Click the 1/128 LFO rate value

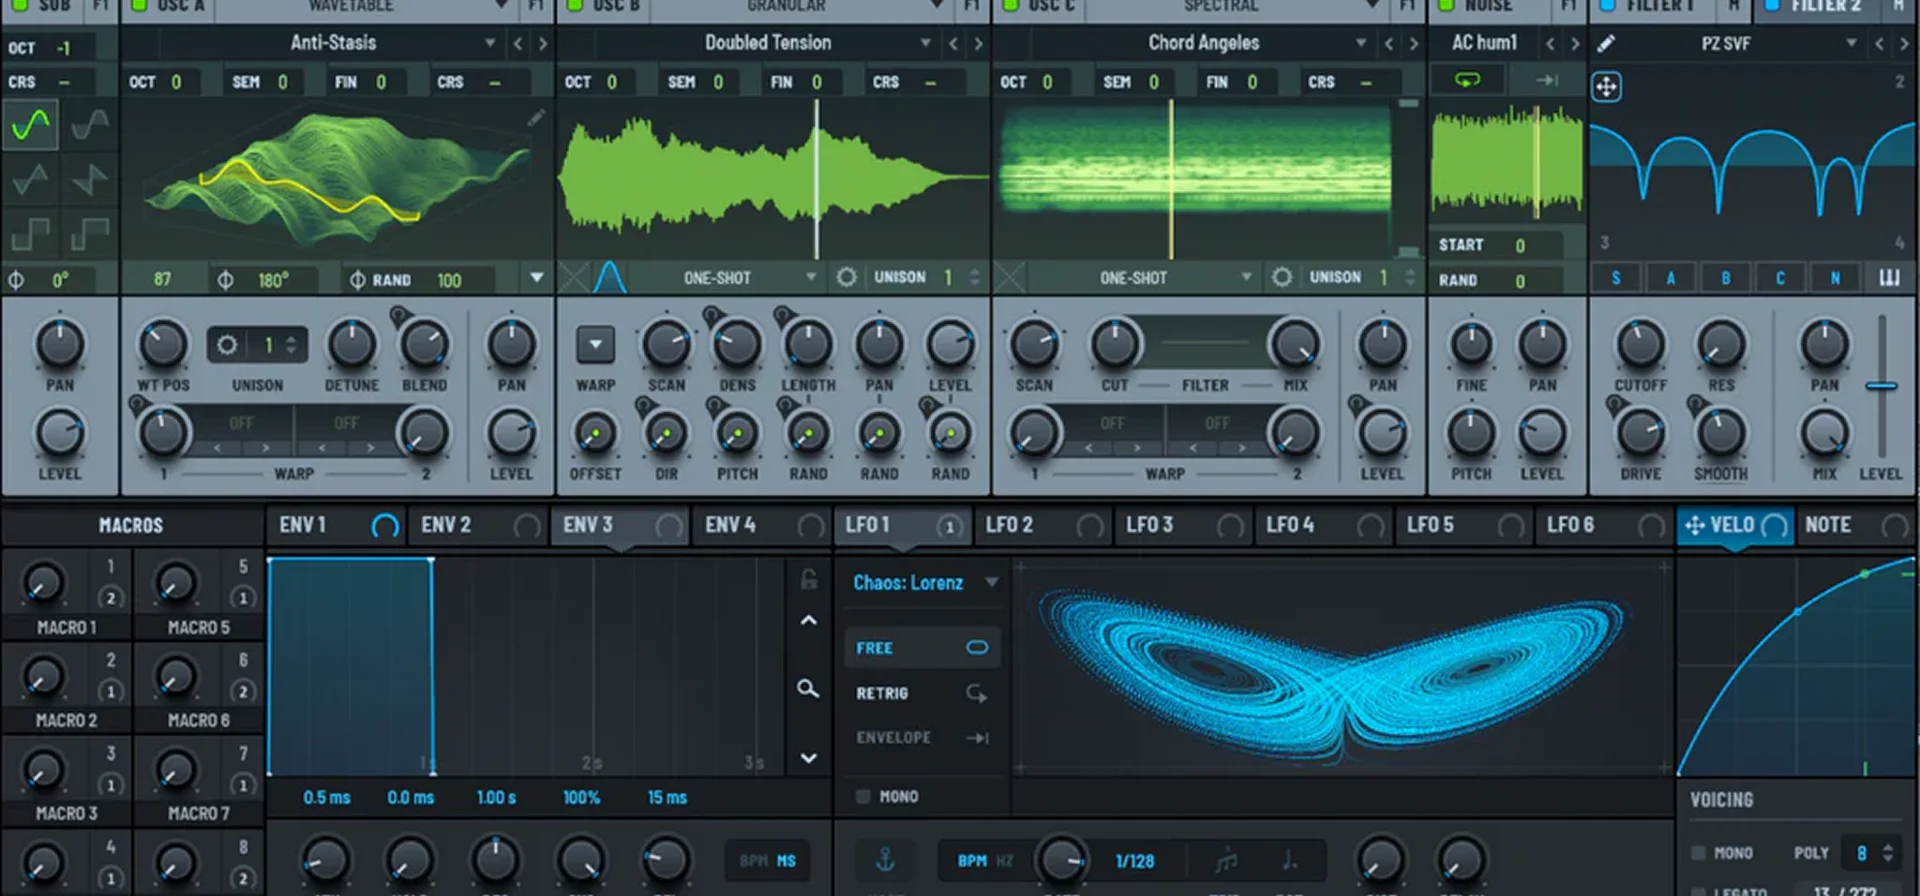pos(1134,861)
